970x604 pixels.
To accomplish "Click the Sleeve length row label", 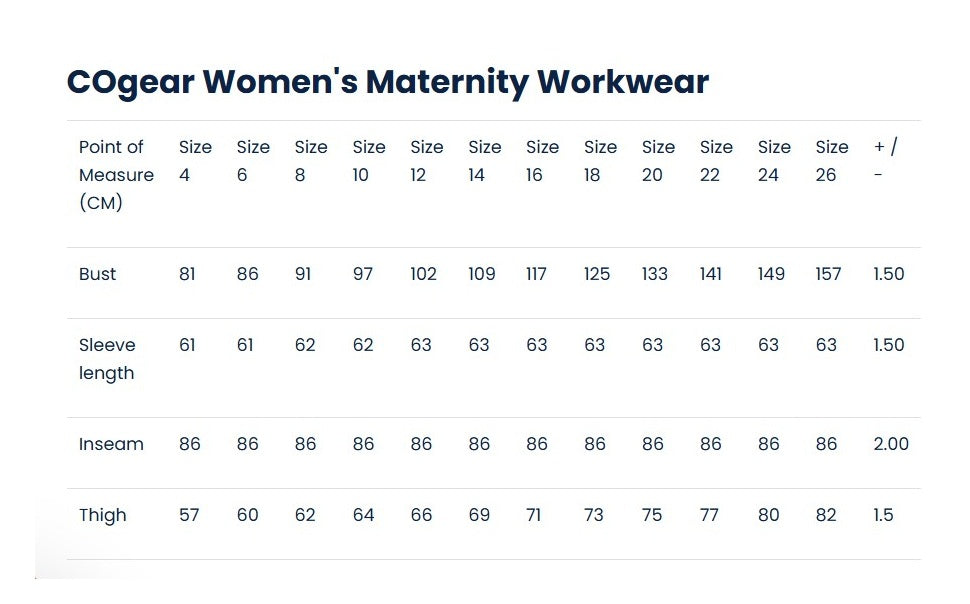I will 107,359.
